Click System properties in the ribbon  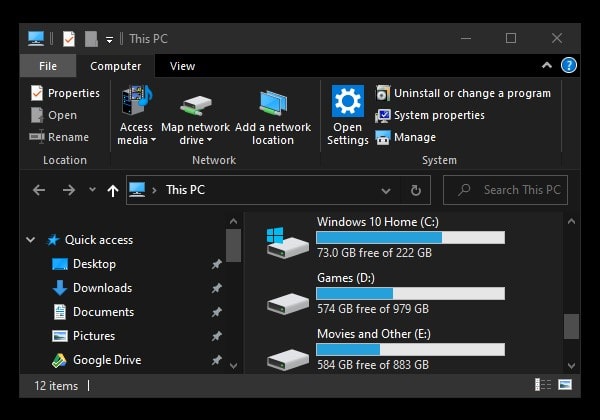pyautogui.click(x=430, y=115)
